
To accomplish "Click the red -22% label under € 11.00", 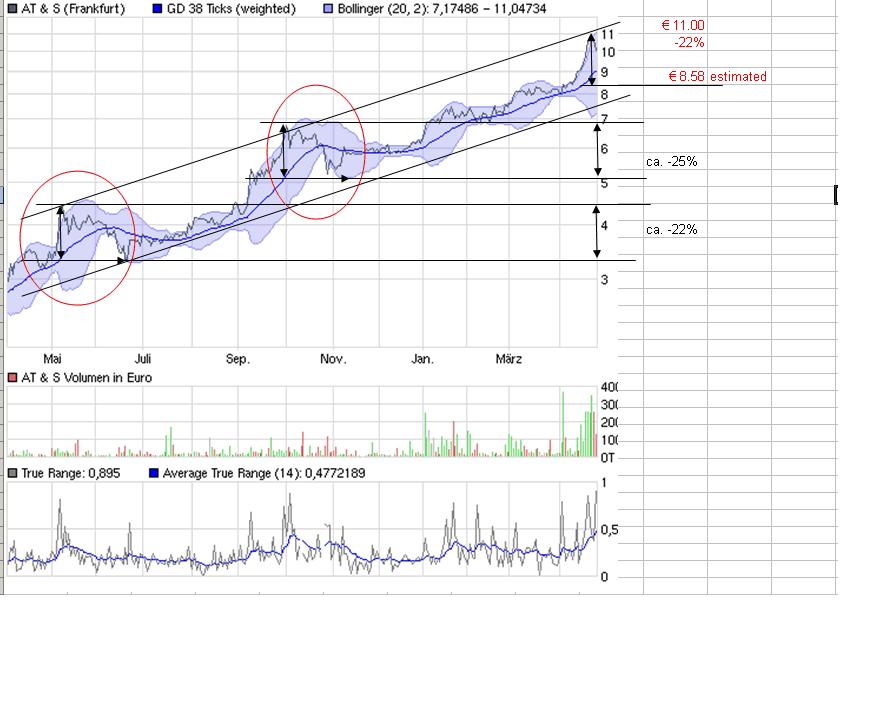I will coord(690,43).
